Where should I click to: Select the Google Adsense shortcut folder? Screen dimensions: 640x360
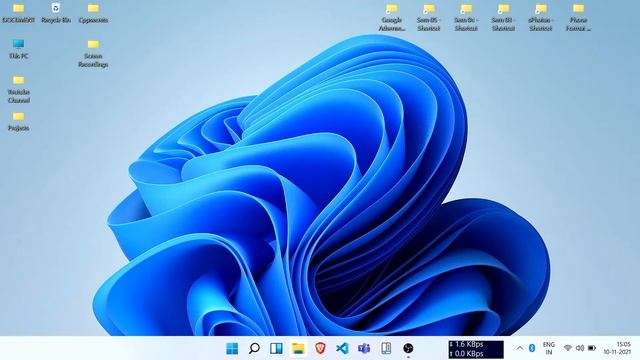(x=392, y=17)
